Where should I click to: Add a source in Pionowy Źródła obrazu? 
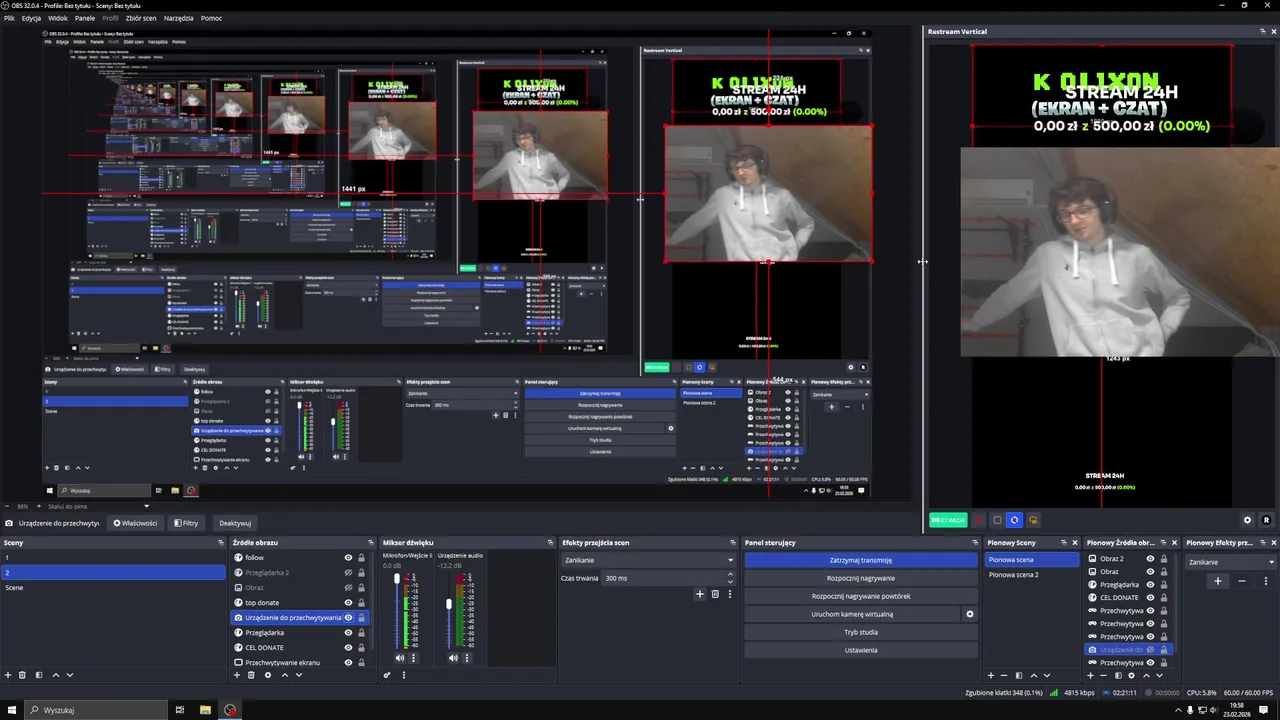[1091, 675]
